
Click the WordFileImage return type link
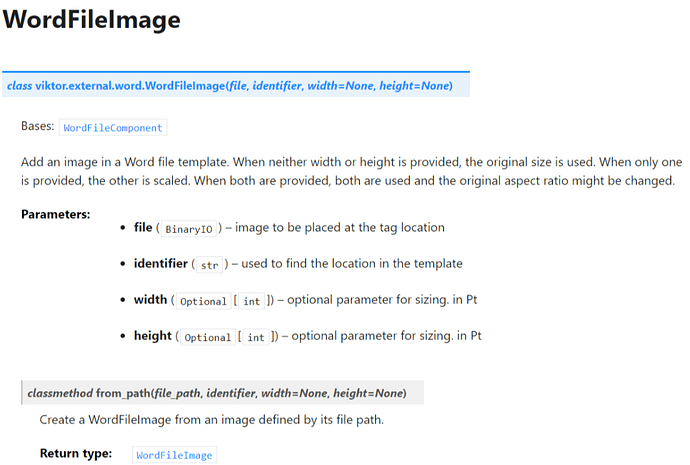pos(174,455)
